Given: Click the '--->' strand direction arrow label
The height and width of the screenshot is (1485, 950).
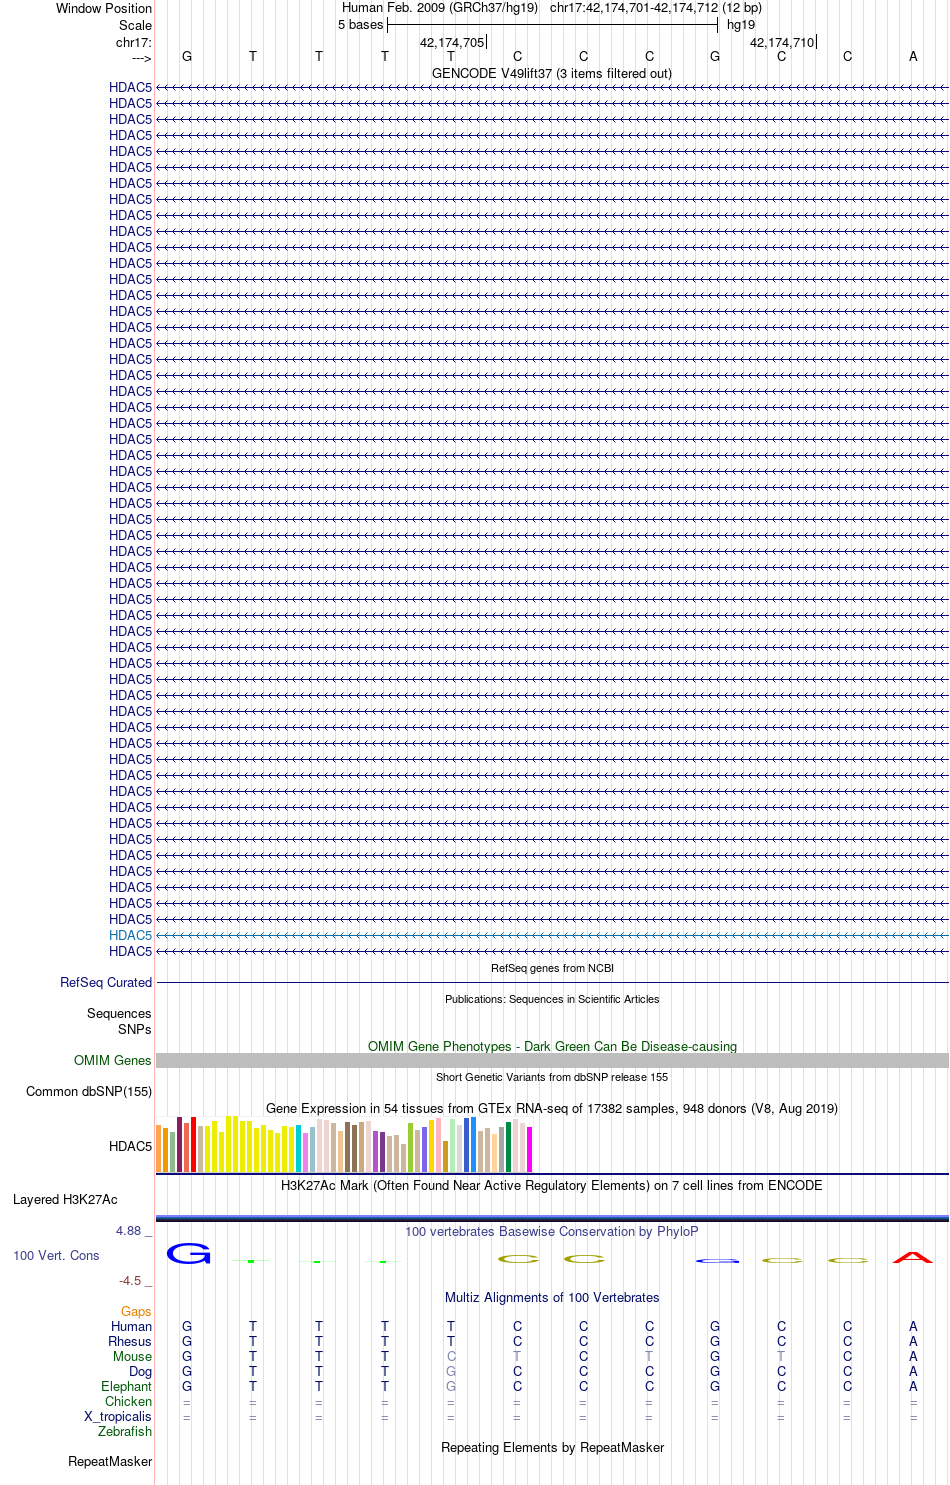Looking at the screenshot, I should 141,58.
